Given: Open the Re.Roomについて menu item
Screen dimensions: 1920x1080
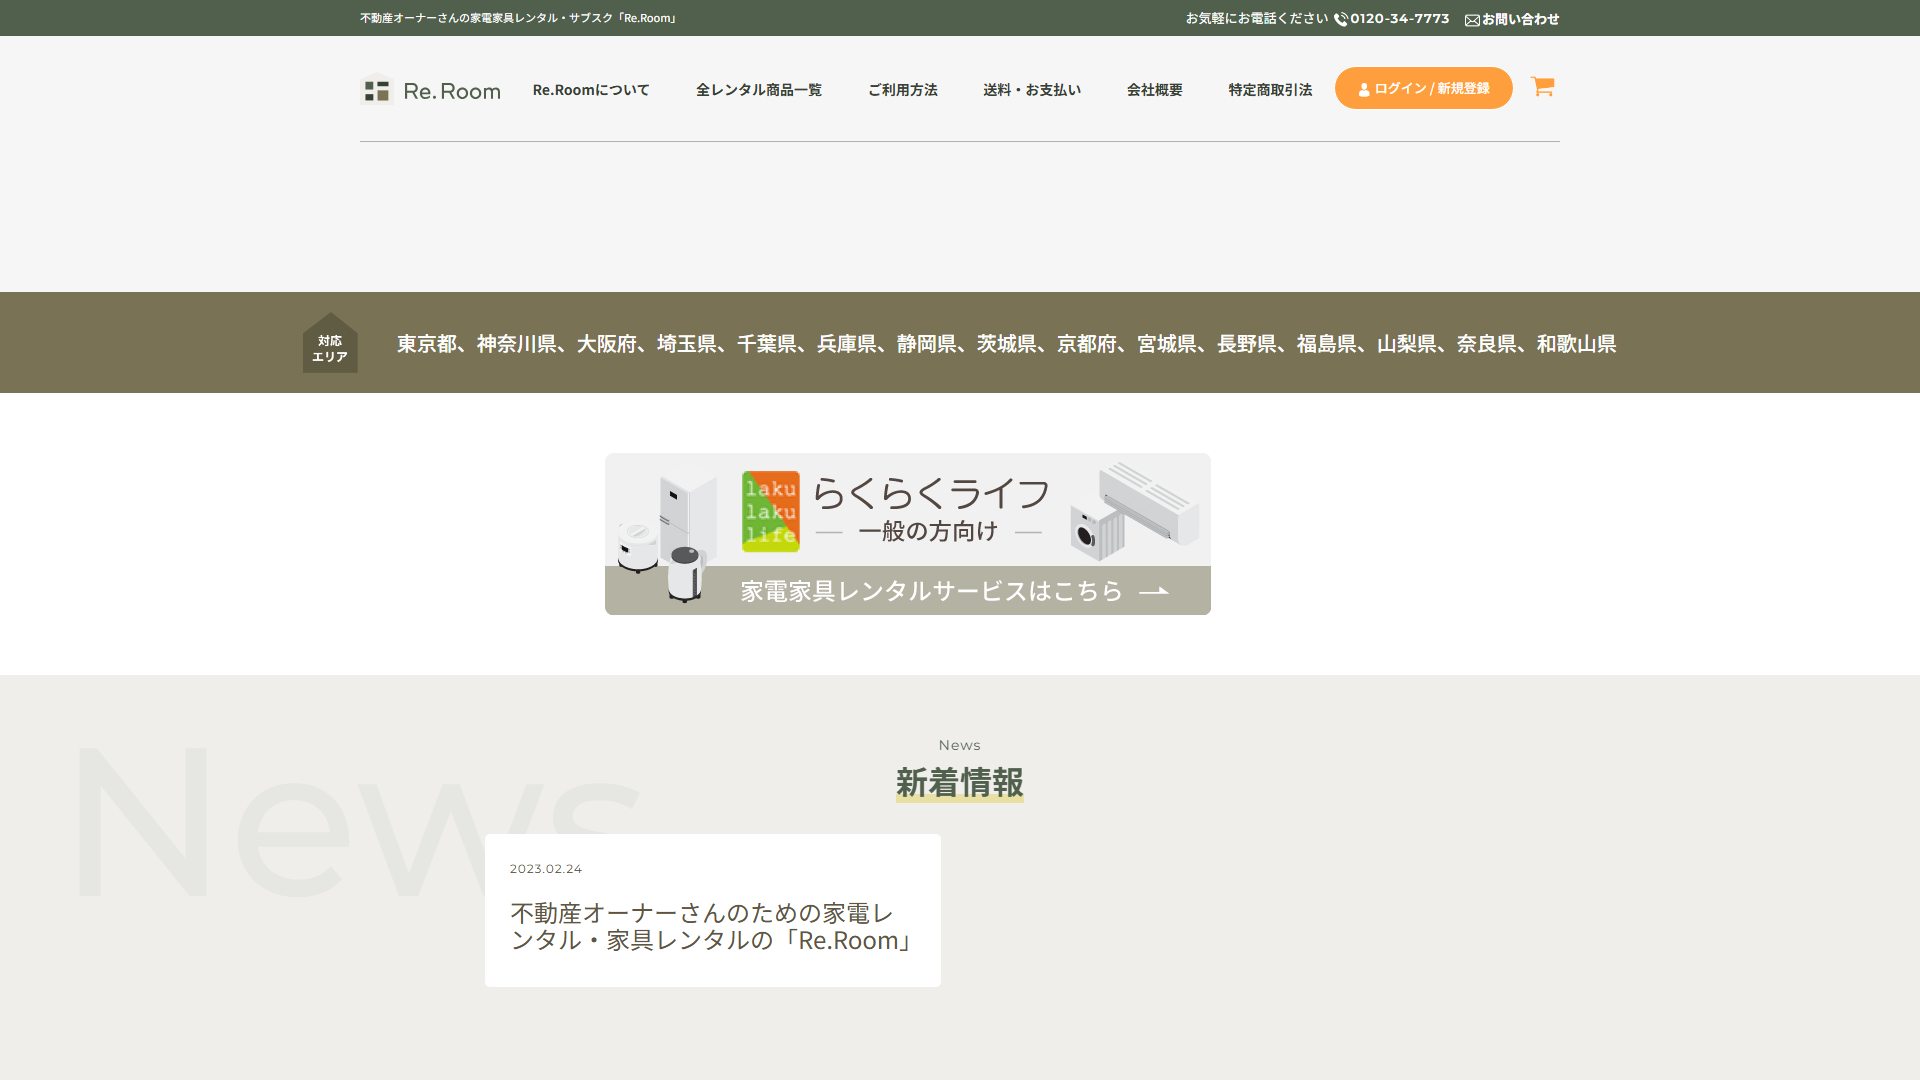Looking at the screenshot, I should tap(591, 89).
